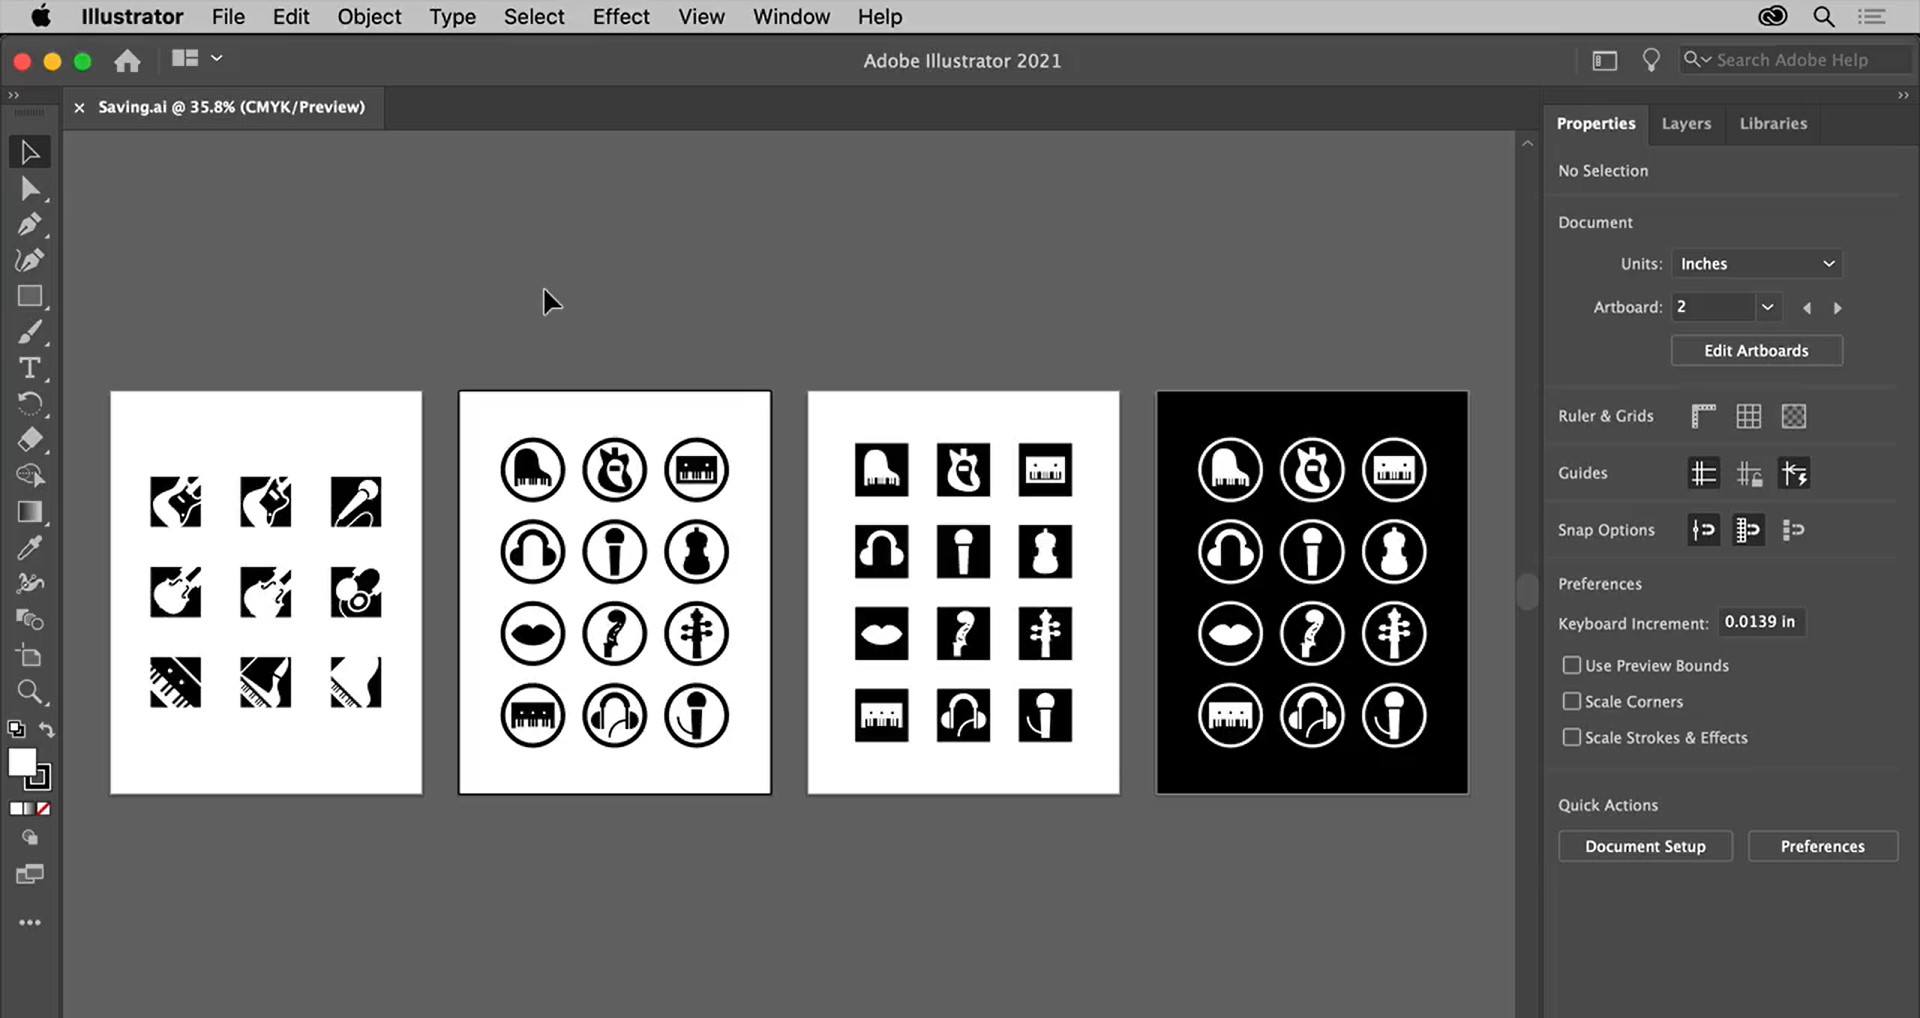The height and width of the screenshot is (1018, 1920).
Task: Enable Use Preview Bounds preference
Action: pos(1571,664)
